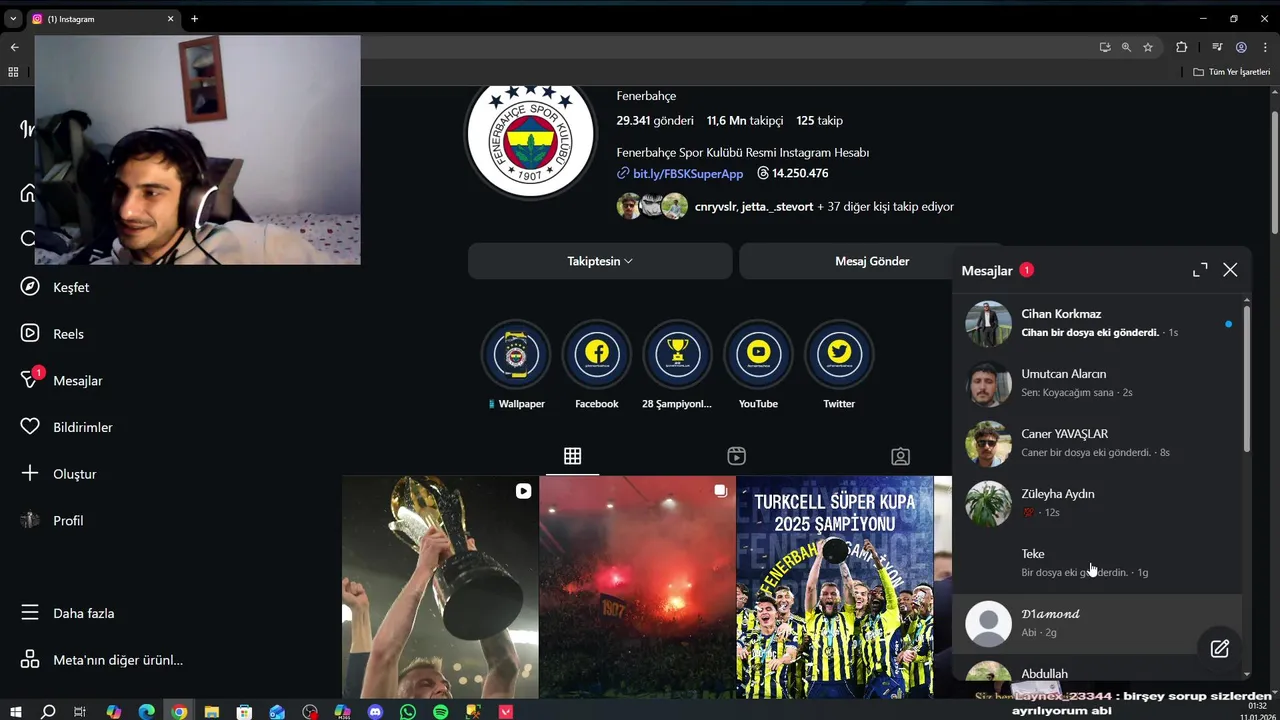Screen dimensions: 1280x720
Task: Open the 28 Şampiyonl... trophy highlight
Action: tap(677, 354)
